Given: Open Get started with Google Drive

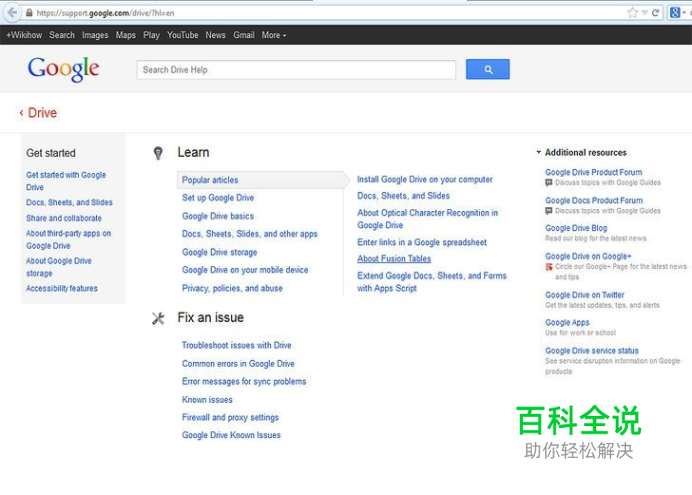Looking at the screenshot, I should 66,181.
